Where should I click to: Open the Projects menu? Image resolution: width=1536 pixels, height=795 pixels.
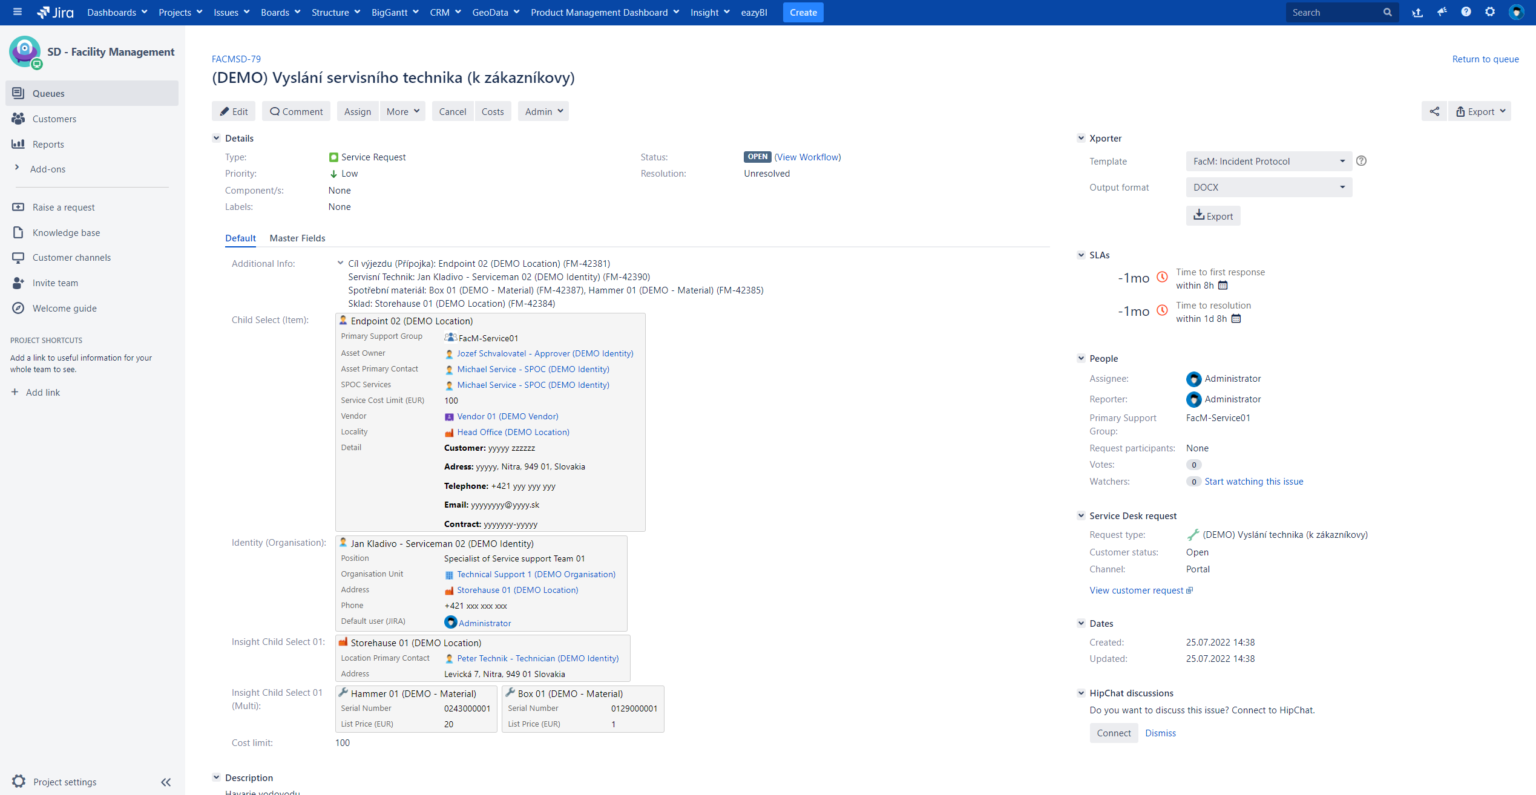(180, 12)
